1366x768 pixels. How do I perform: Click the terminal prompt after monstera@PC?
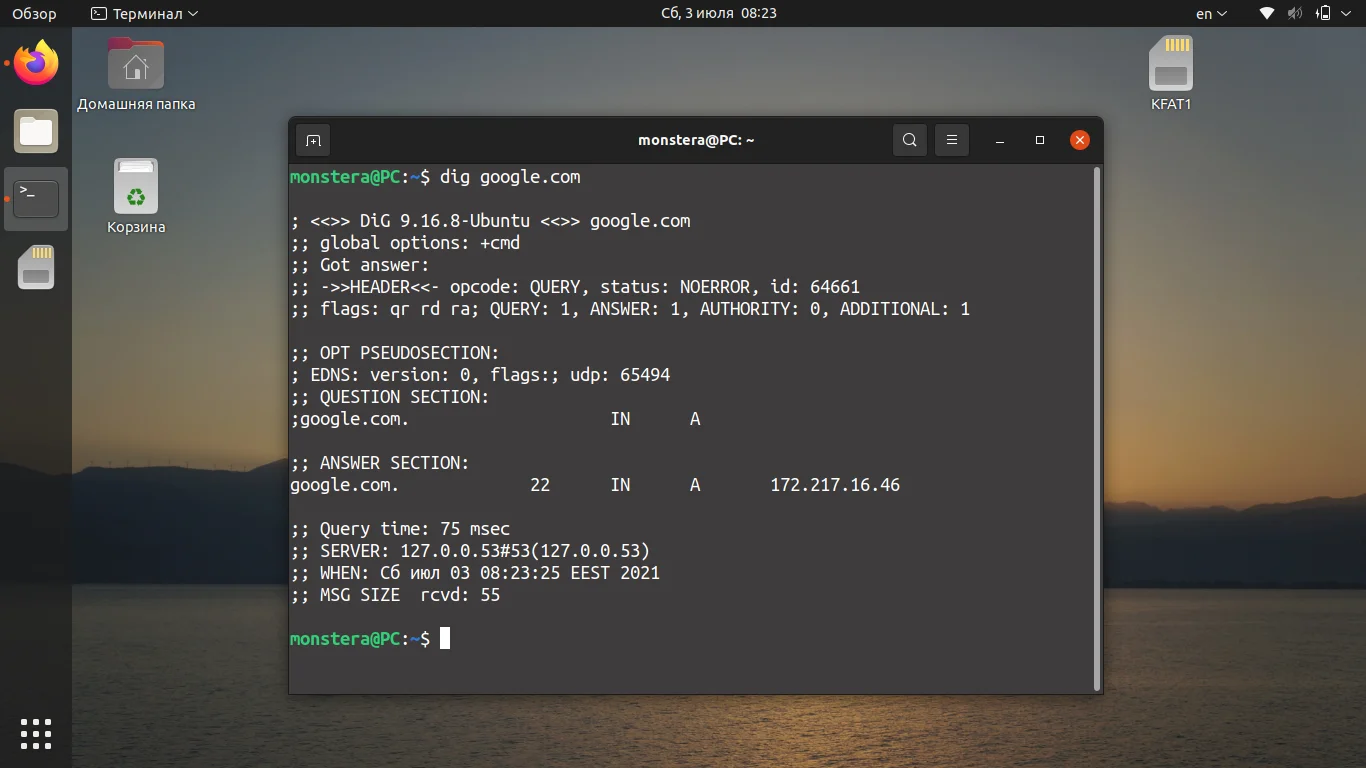pyautogui.click(x=444, y=638)
